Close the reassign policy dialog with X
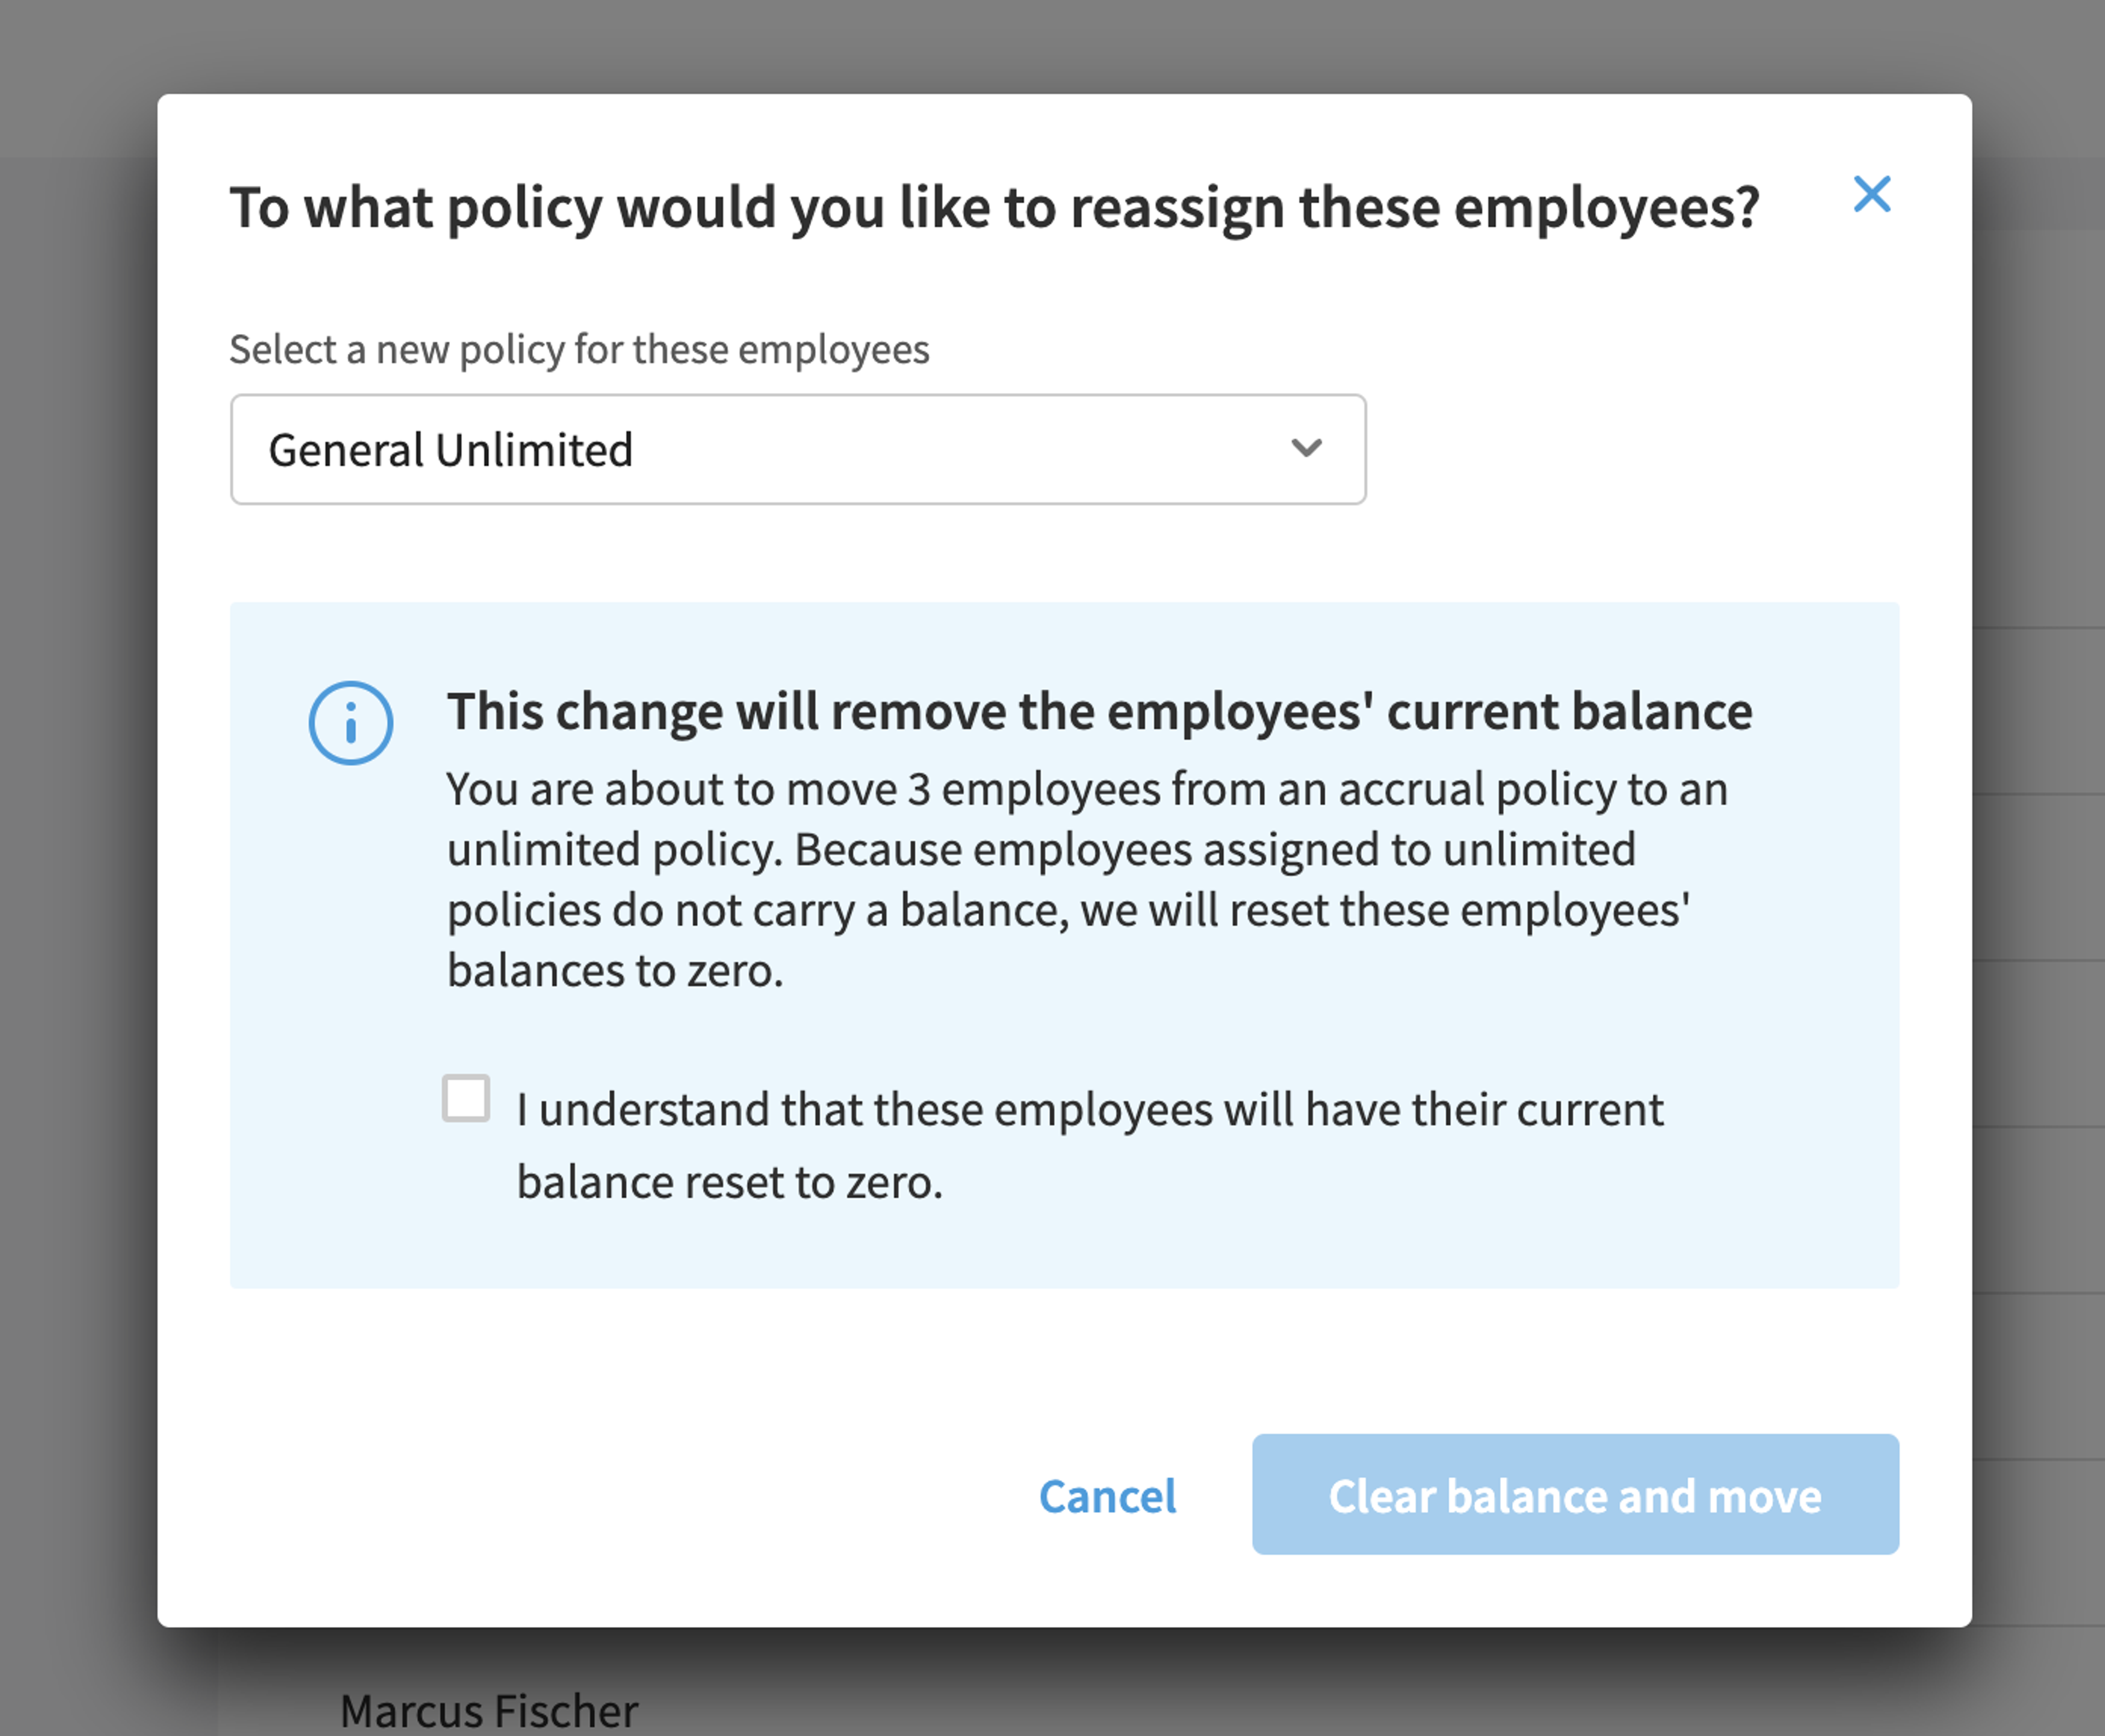This screenshot has height=1736, width=2105. click(x=1871, y=194)
